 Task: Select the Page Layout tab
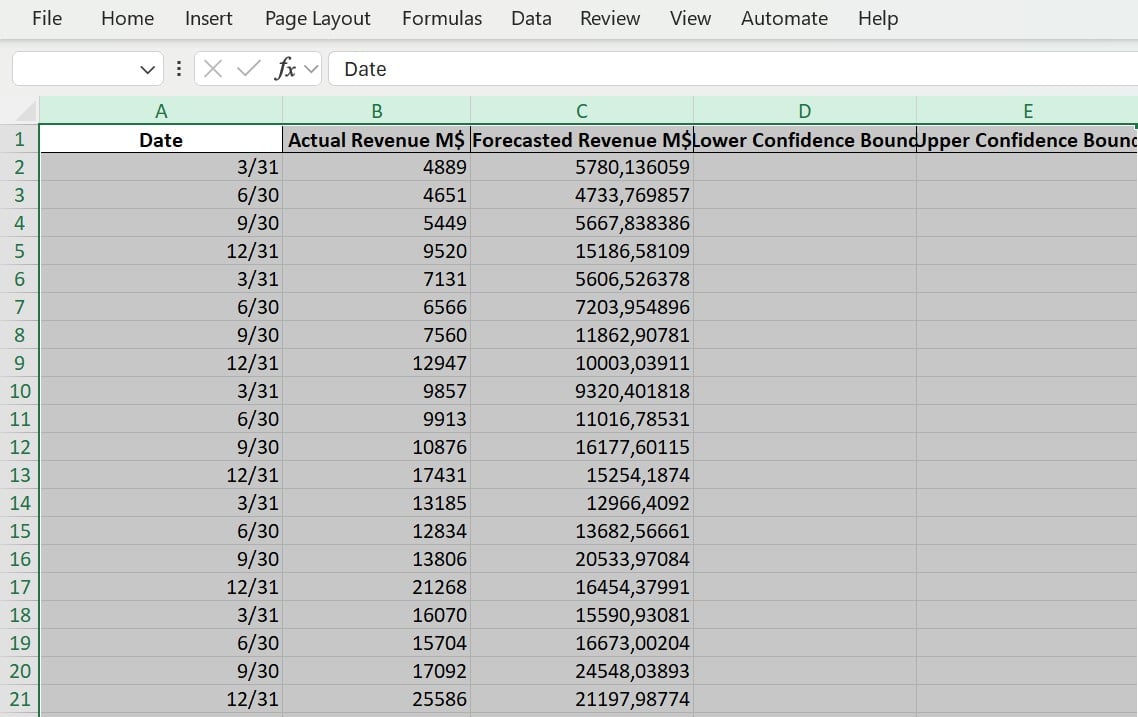tap(317, 18)
